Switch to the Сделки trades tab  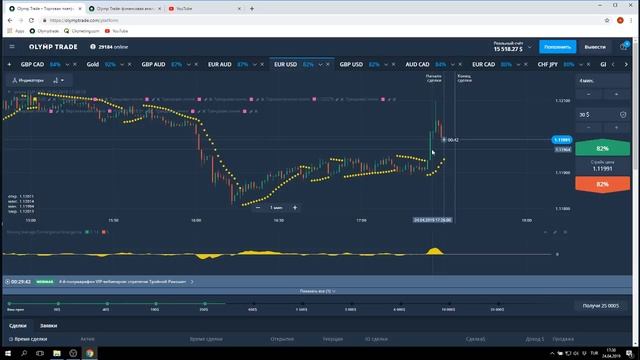(18, 326)
